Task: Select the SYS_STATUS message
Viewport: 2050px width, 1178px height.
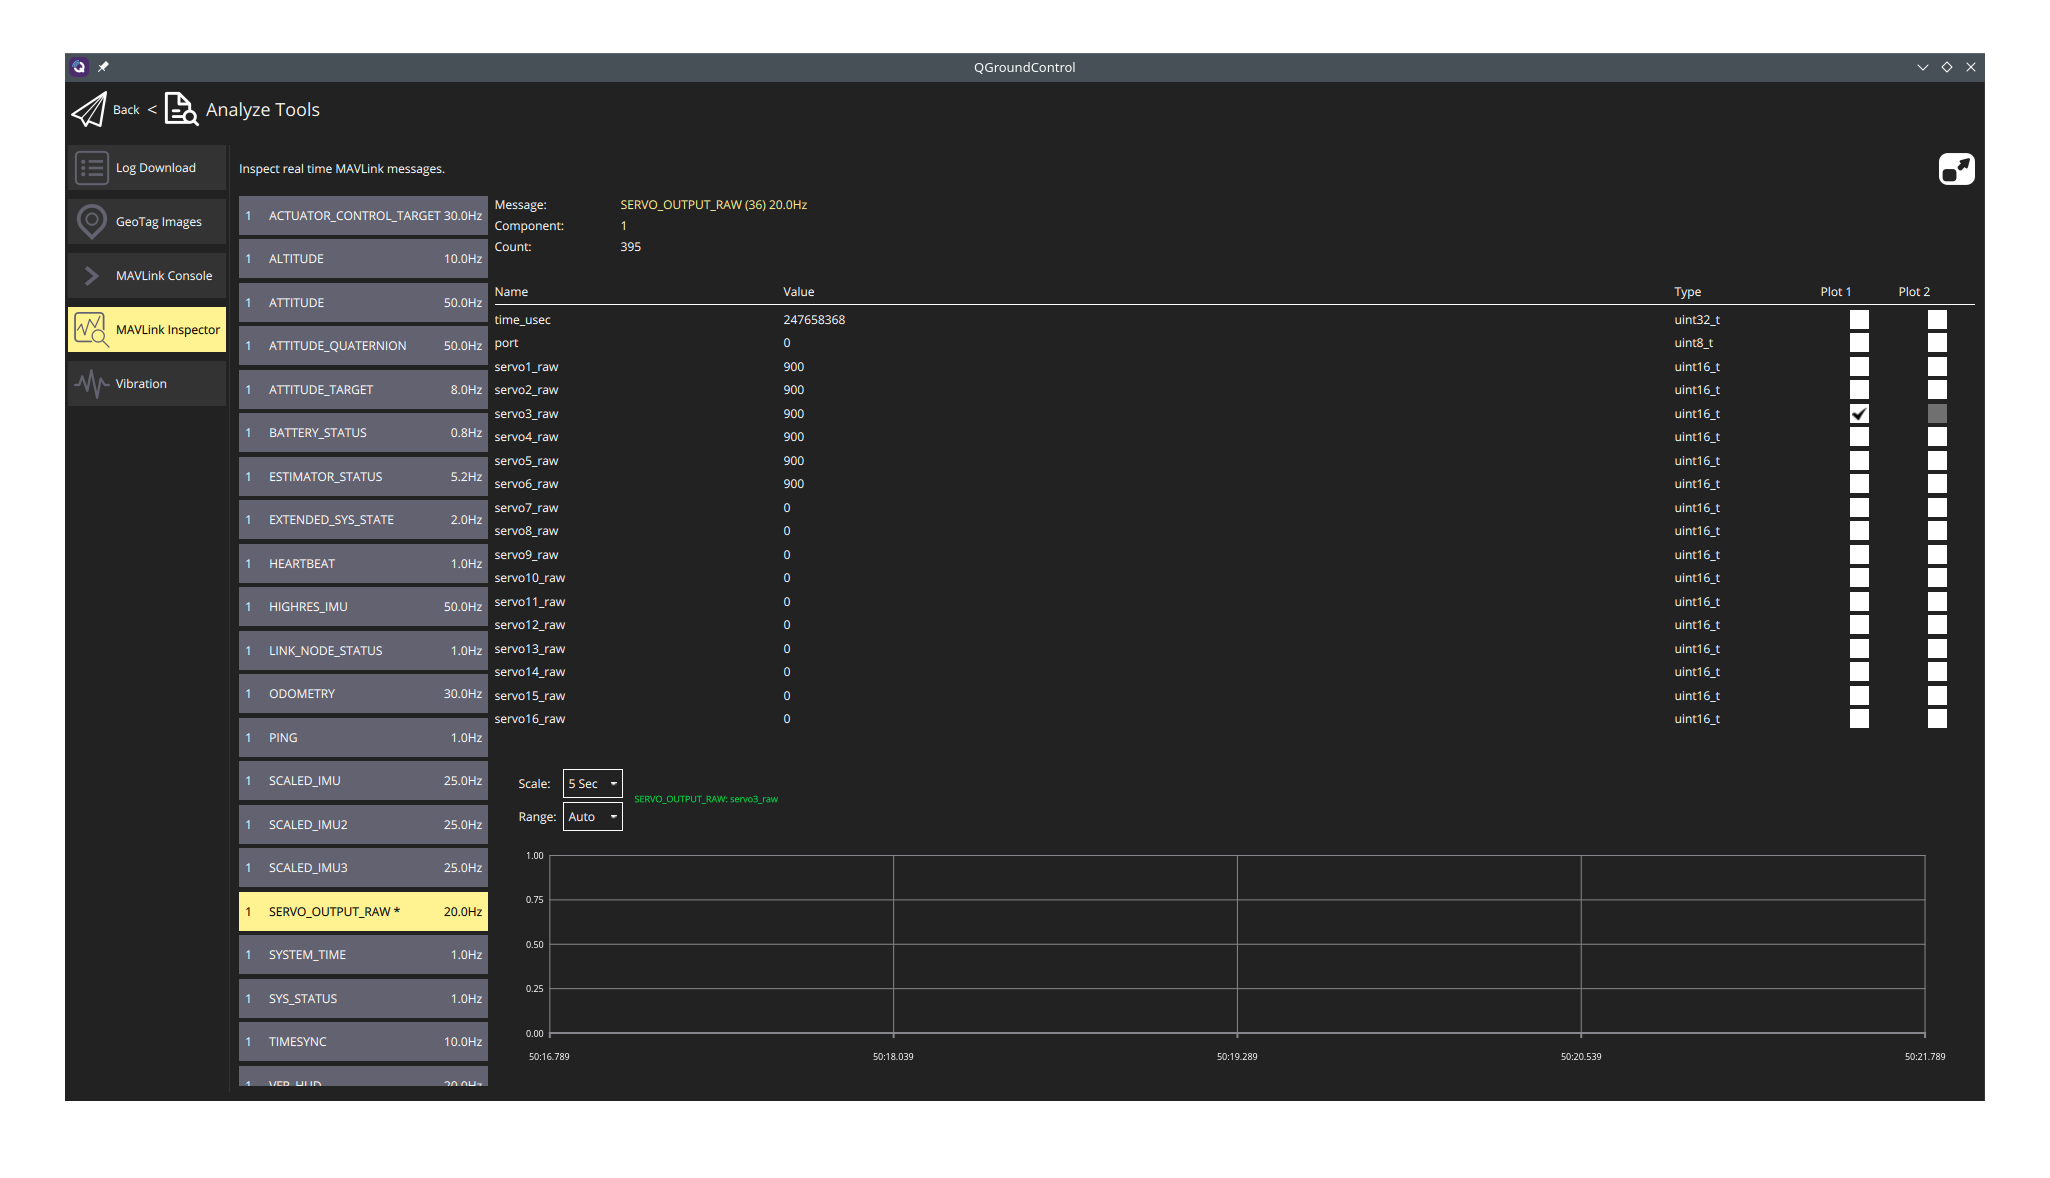Action: coord(363,999)
